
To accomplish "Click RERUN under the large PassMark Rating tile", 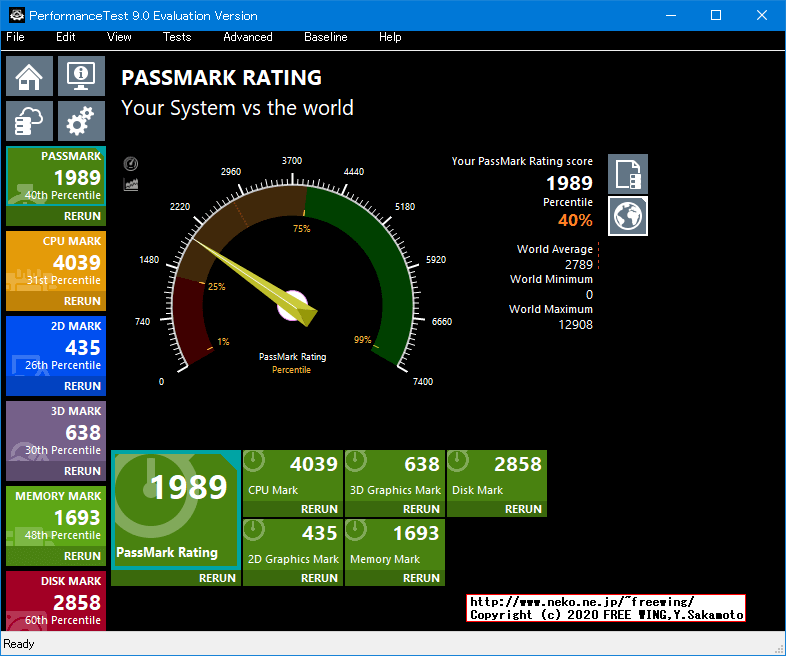I will click(x=217, y=578).
